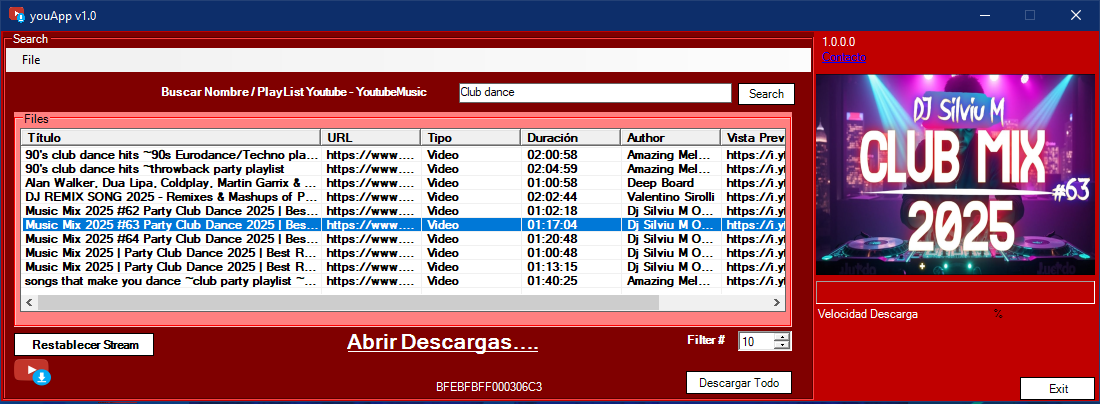Click the Restablecer Stream button
The height and width of the screenshot is (404, 1100).
point(83,344)
